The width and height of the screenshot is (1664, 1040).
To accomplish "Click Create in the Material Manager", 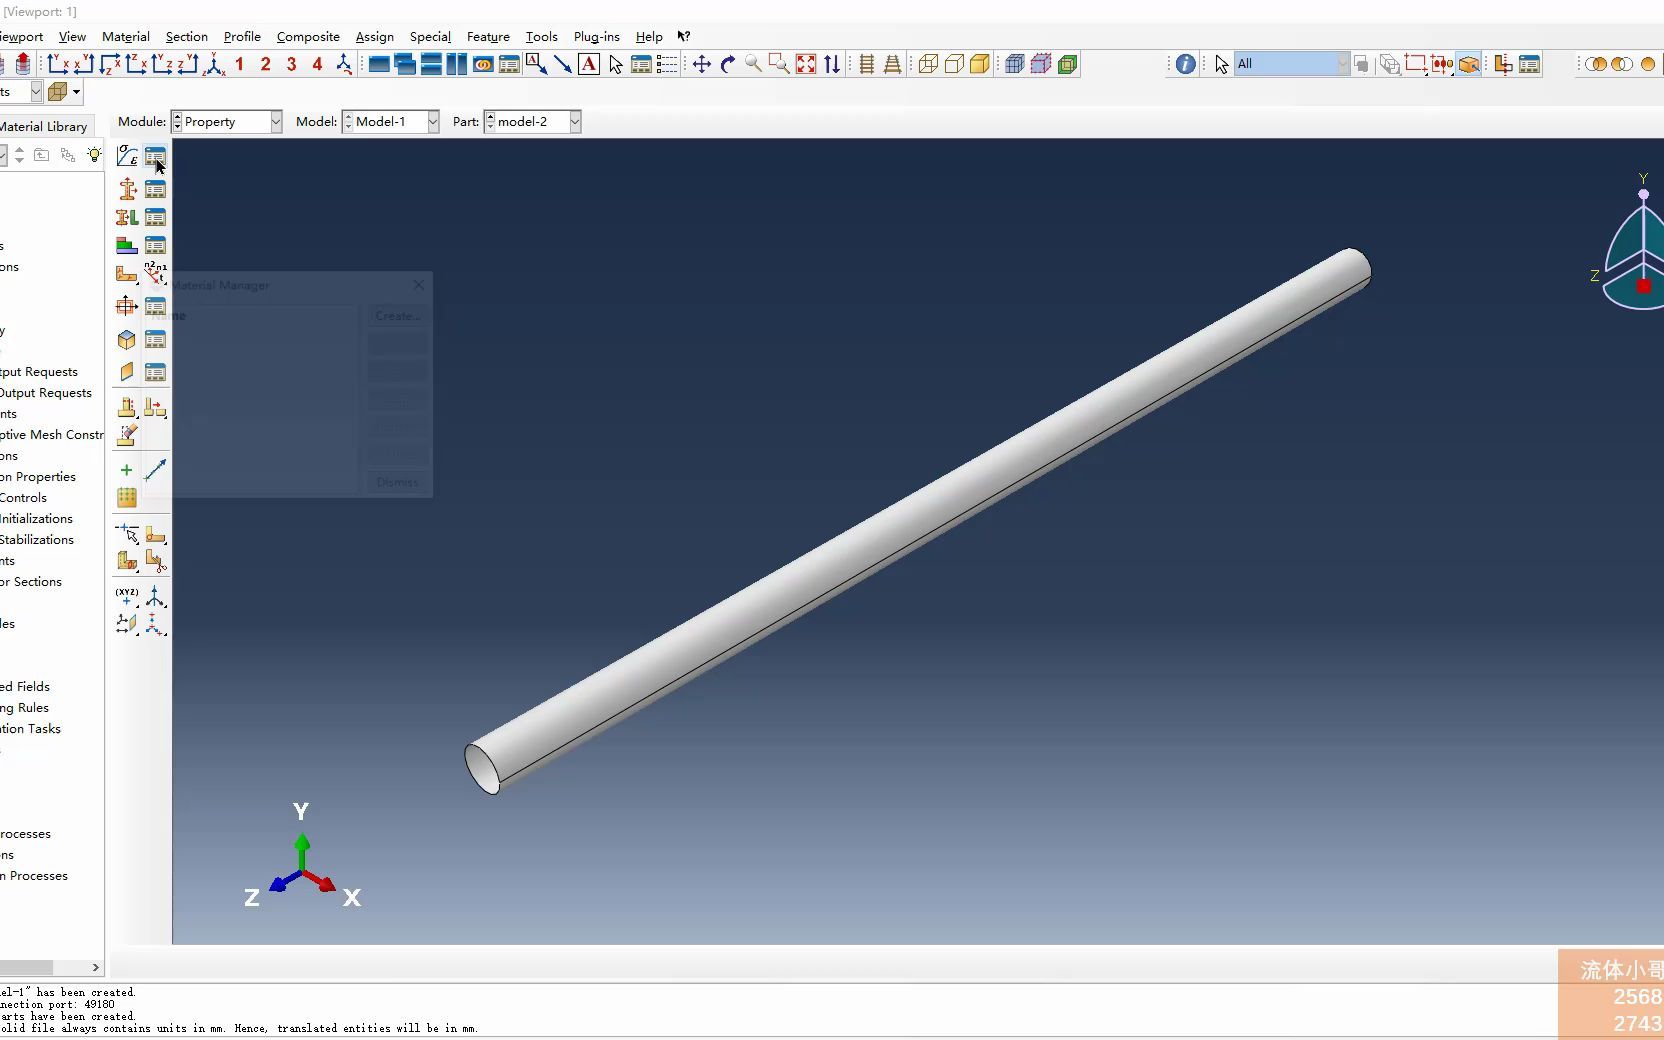I will (396, 315).
